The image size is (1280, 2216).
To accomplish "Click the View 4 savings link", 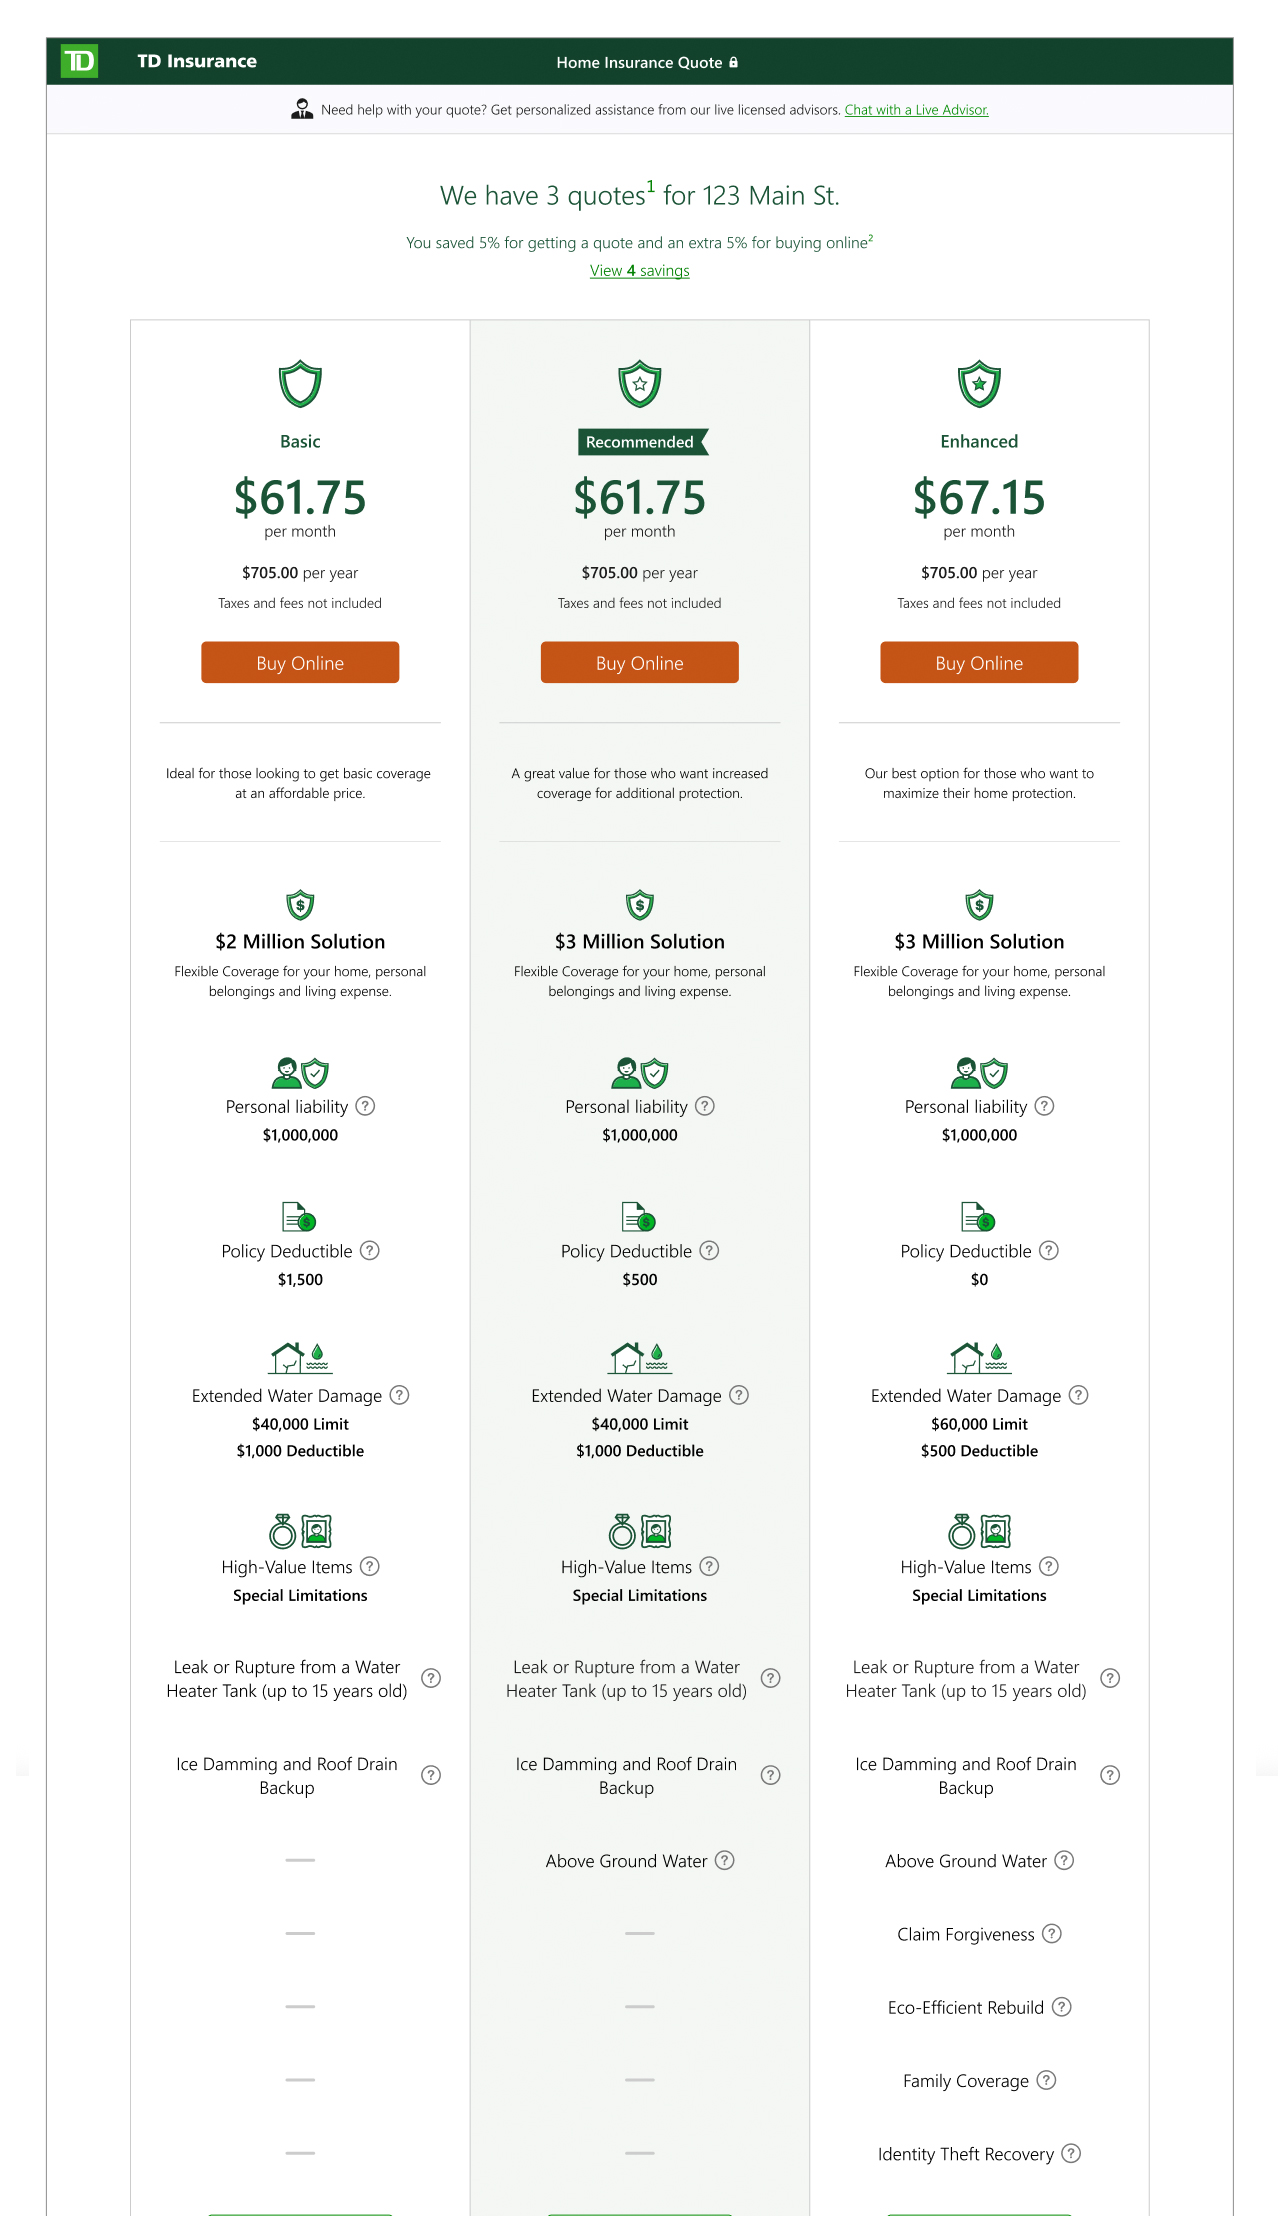I will tap(640, 271).
